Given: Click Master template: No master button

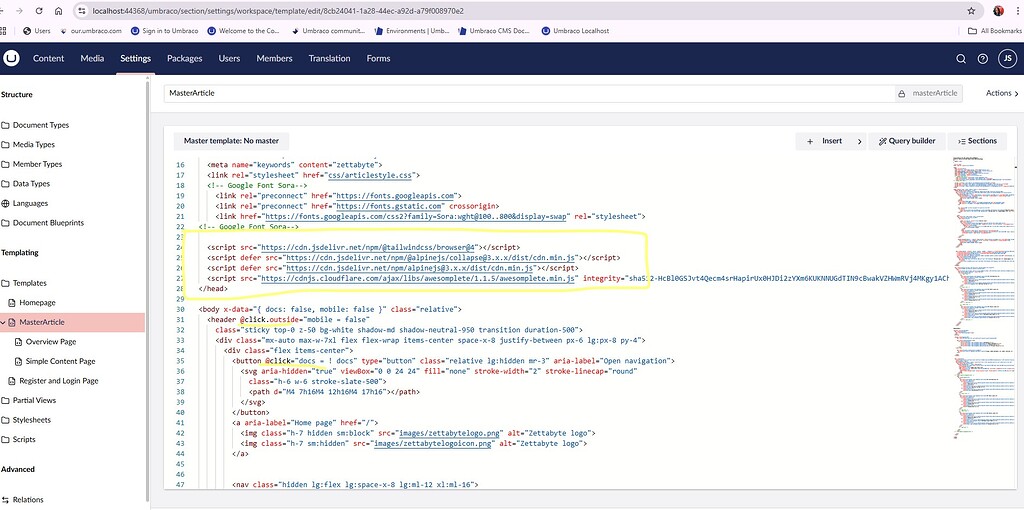Looking at the screenshot, I should (231, 140).
